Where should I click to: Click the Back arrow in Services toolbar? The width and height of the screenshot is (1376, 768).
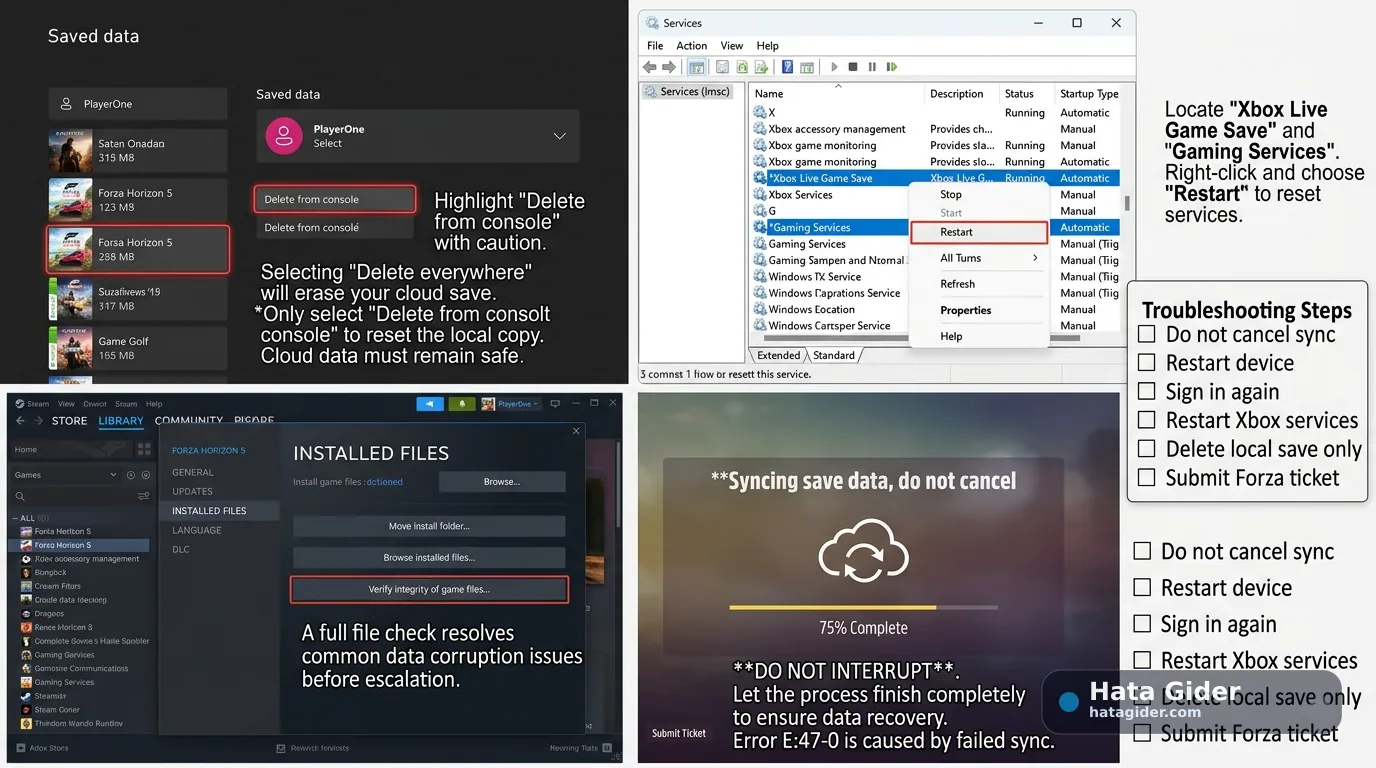click(x=649, y=67)
